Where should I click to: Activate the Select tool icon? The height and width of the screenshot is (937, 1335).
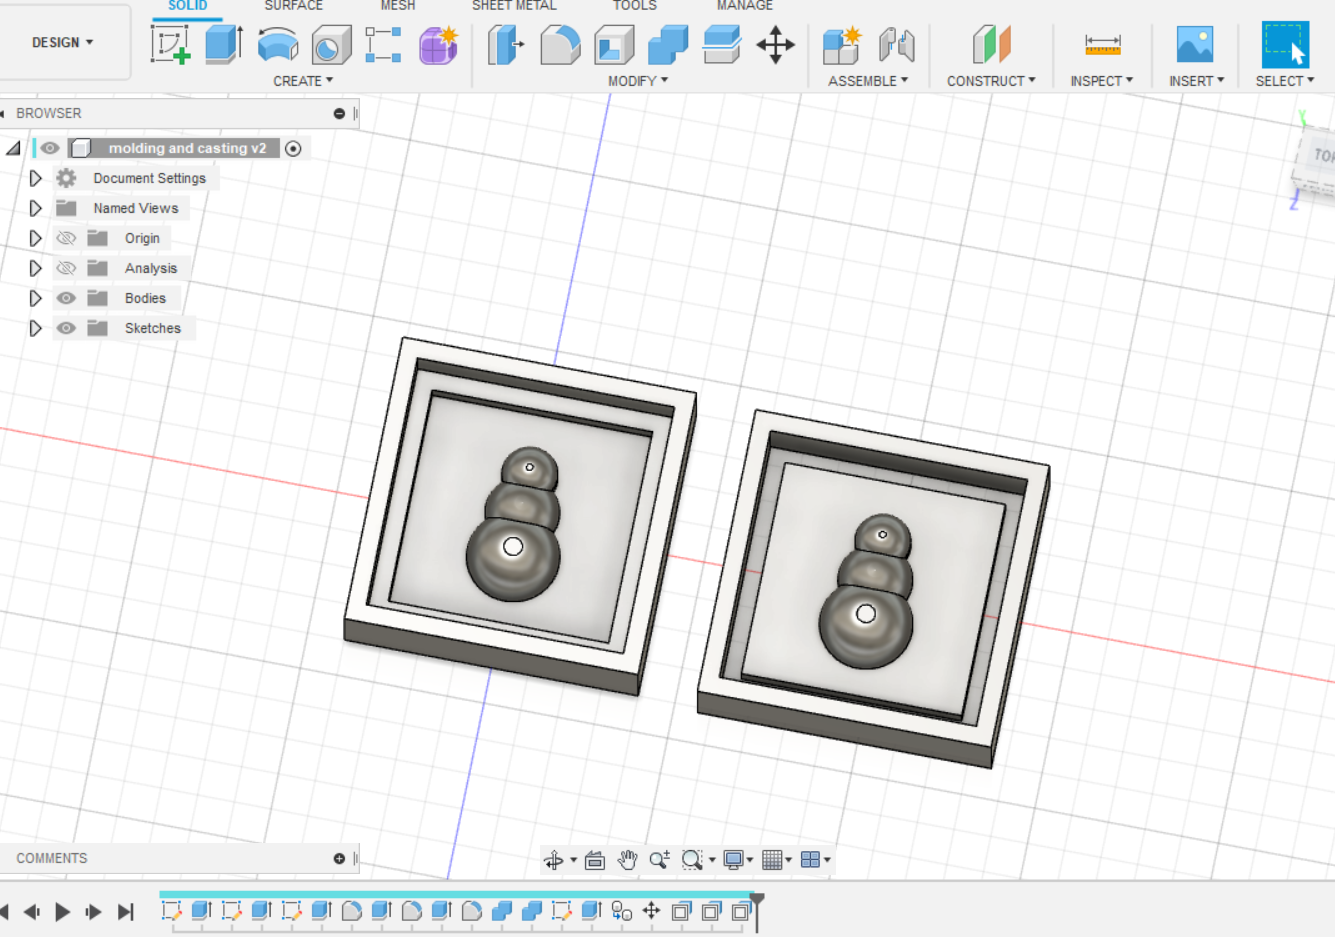[1285, 45]
